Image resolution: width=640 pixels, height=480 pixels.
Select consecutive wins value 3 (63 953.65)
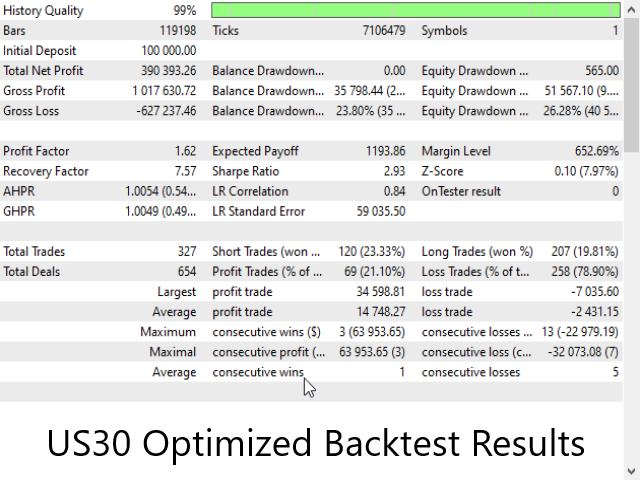pyautogui.click(x=372, y=332)
